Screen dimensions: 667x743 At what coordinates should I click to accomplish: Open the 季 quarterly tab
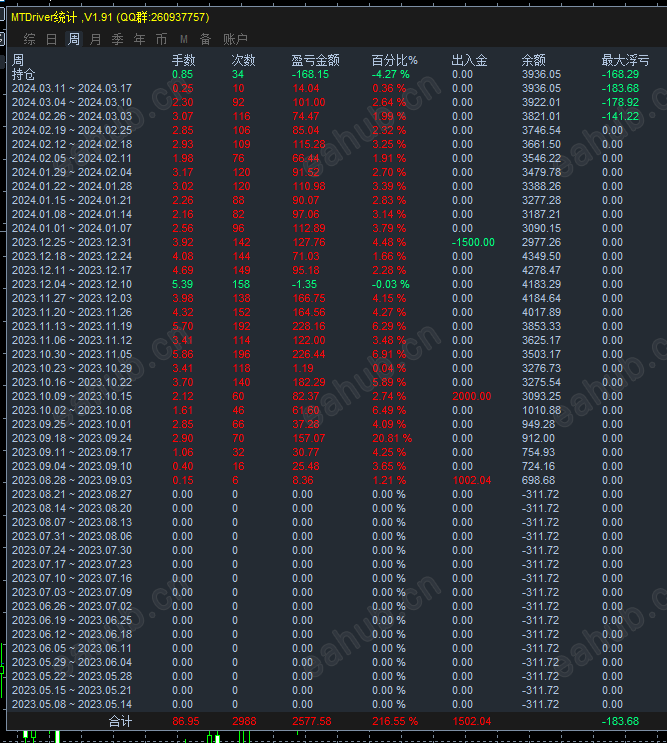tap(117, 39)
